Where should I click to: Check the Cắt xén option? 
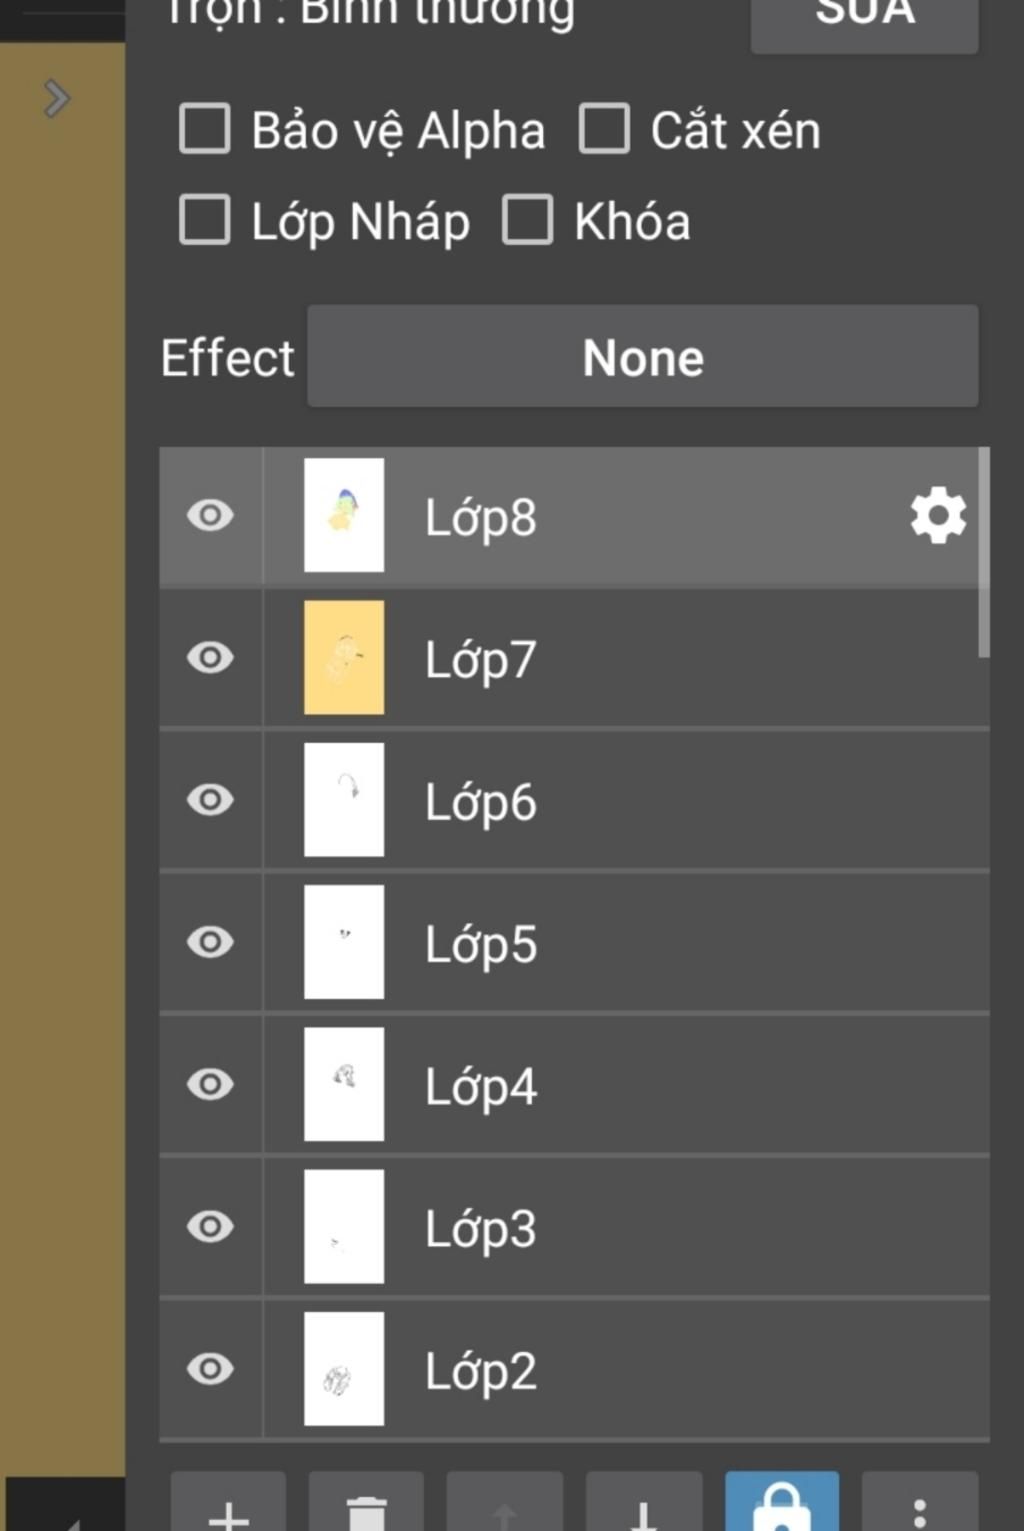coord(604,129)
